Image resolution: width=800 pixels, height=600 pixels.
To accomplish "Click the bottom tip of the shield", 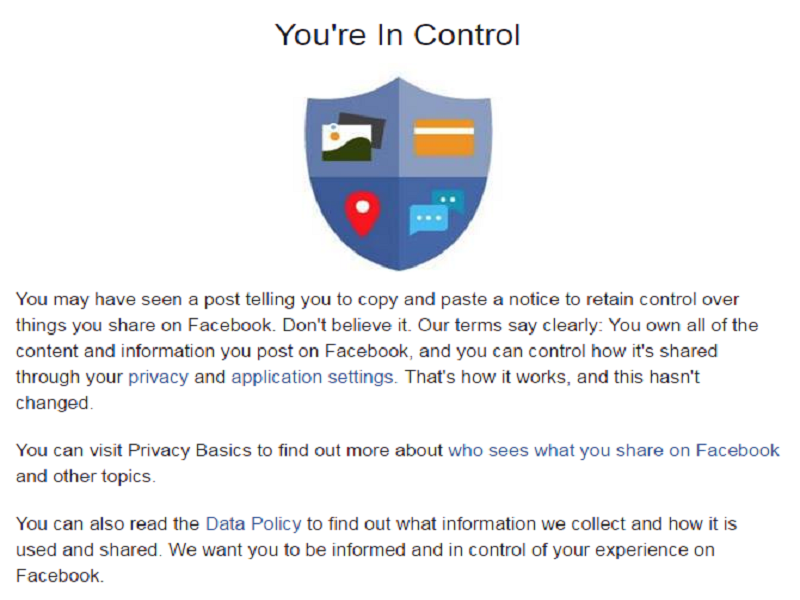I will (398, 266).
